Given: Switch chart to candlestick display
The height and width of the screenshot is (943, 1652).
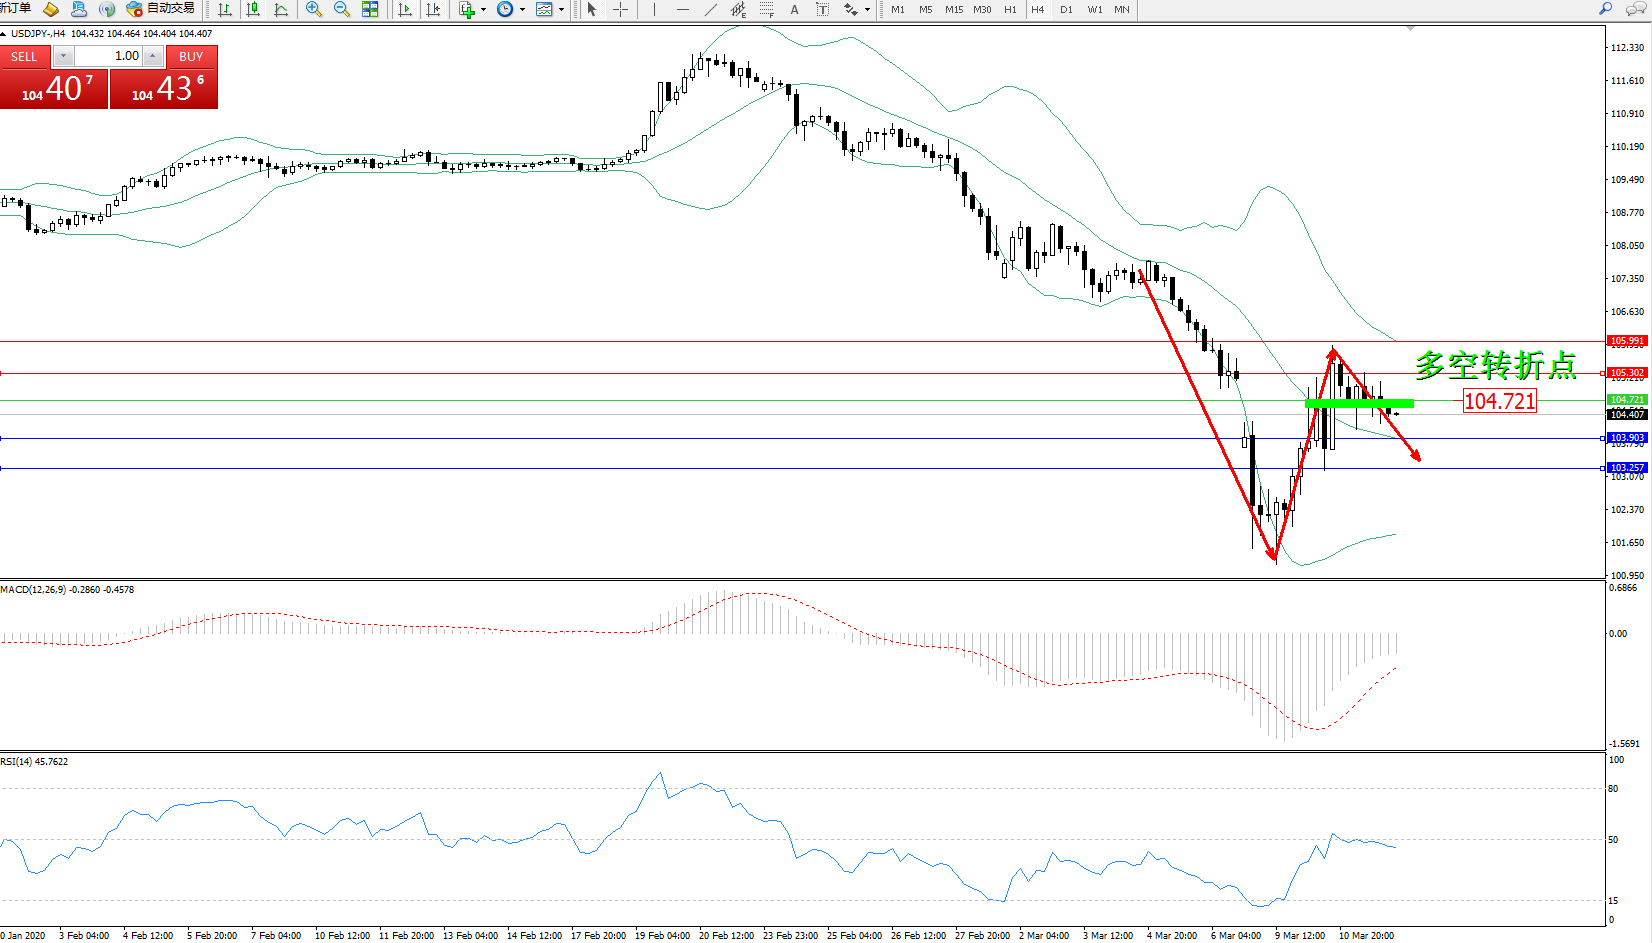Looking at the screenshot, I should pos(253,9).
